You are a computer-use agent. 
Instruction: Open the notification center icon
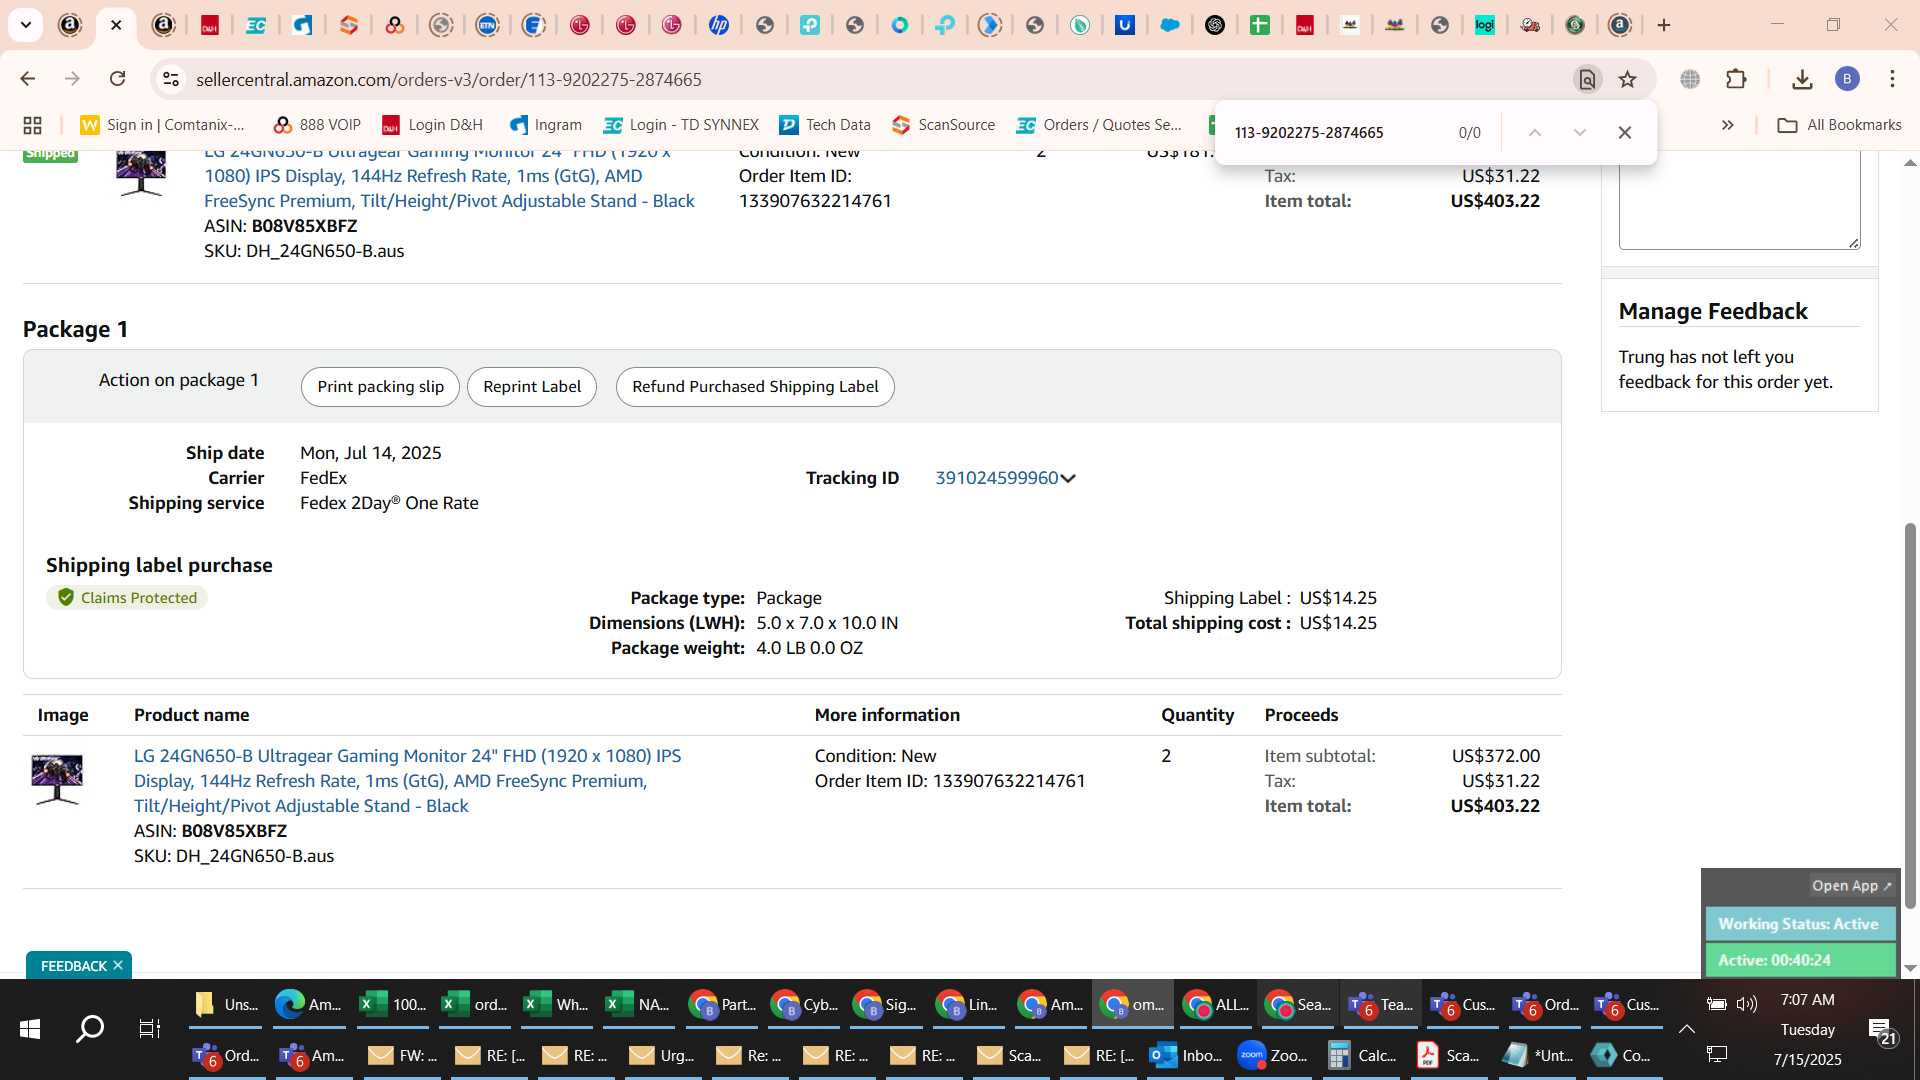1882,1029
